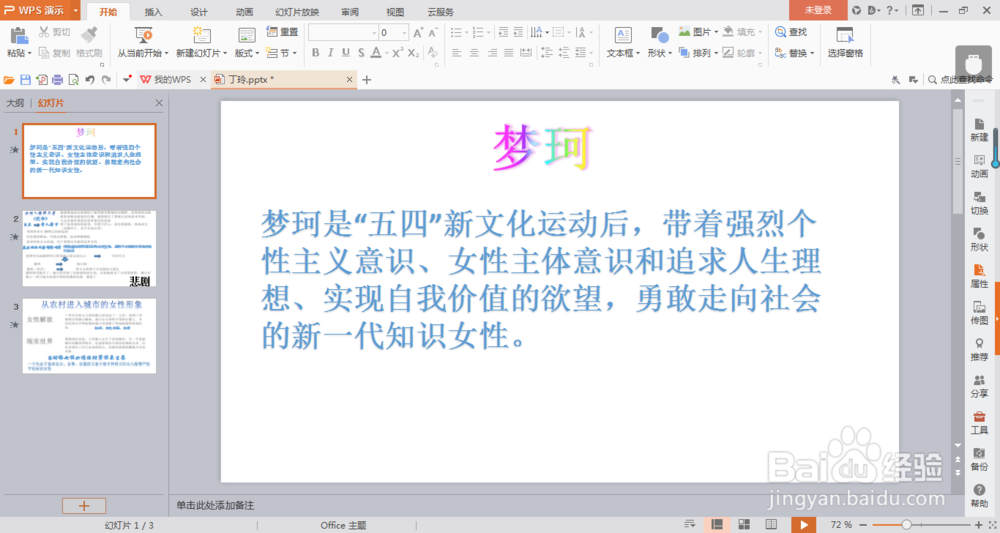Open the Backup (备份) sidebar panel
Screen dimensions: 1000x533
[x=979, y=459]
